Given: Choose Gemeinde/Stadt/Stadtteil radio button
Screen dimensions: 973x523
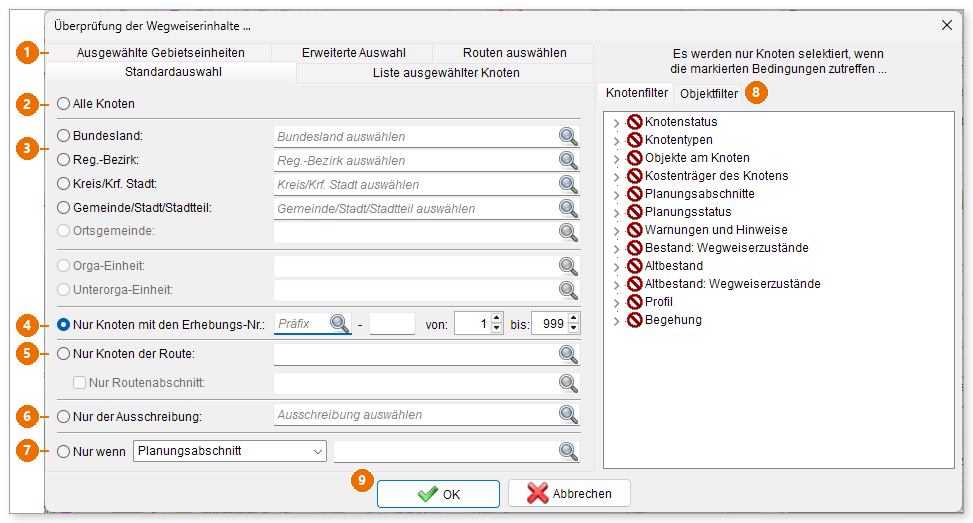Looking at the screenshot, I should coord(63,208).
